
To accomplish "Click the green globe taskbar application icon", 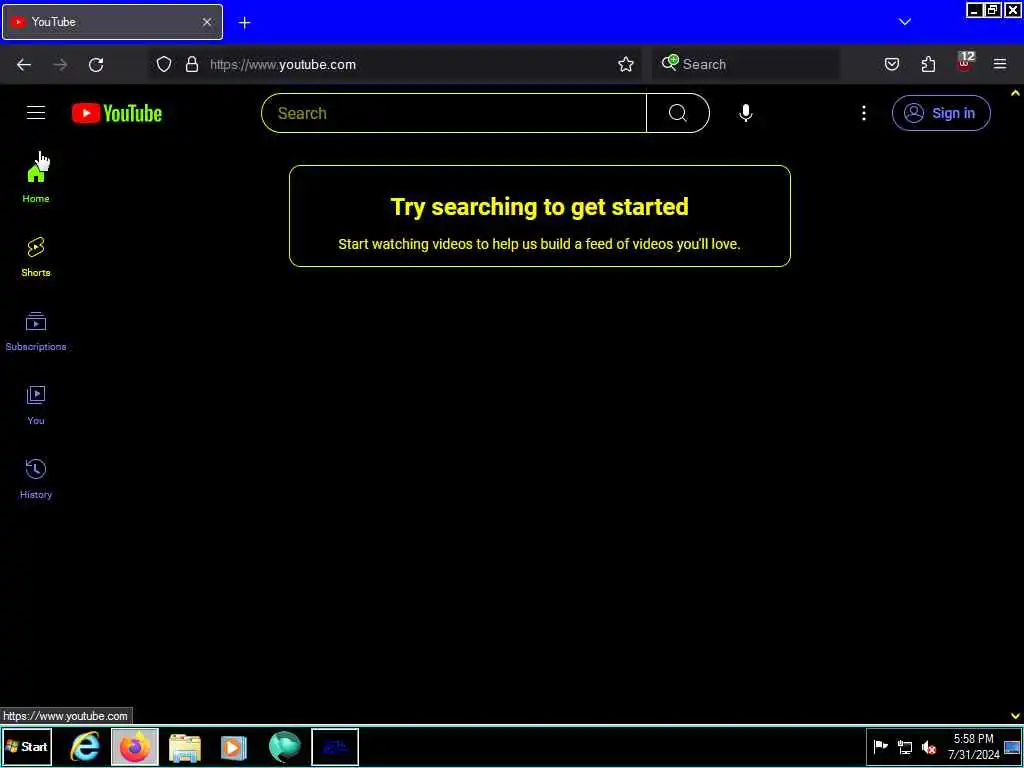I will 284,747.
